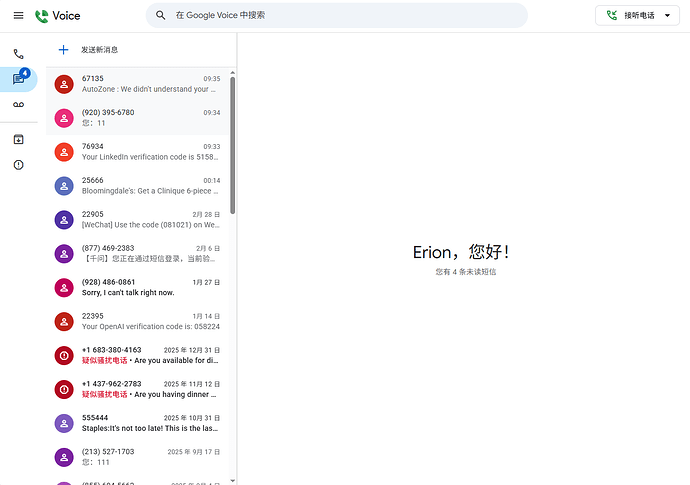This screenshot has height=485, width=690.
Task: Click the plus icon for new message
Action: click(x=63, y=50)
